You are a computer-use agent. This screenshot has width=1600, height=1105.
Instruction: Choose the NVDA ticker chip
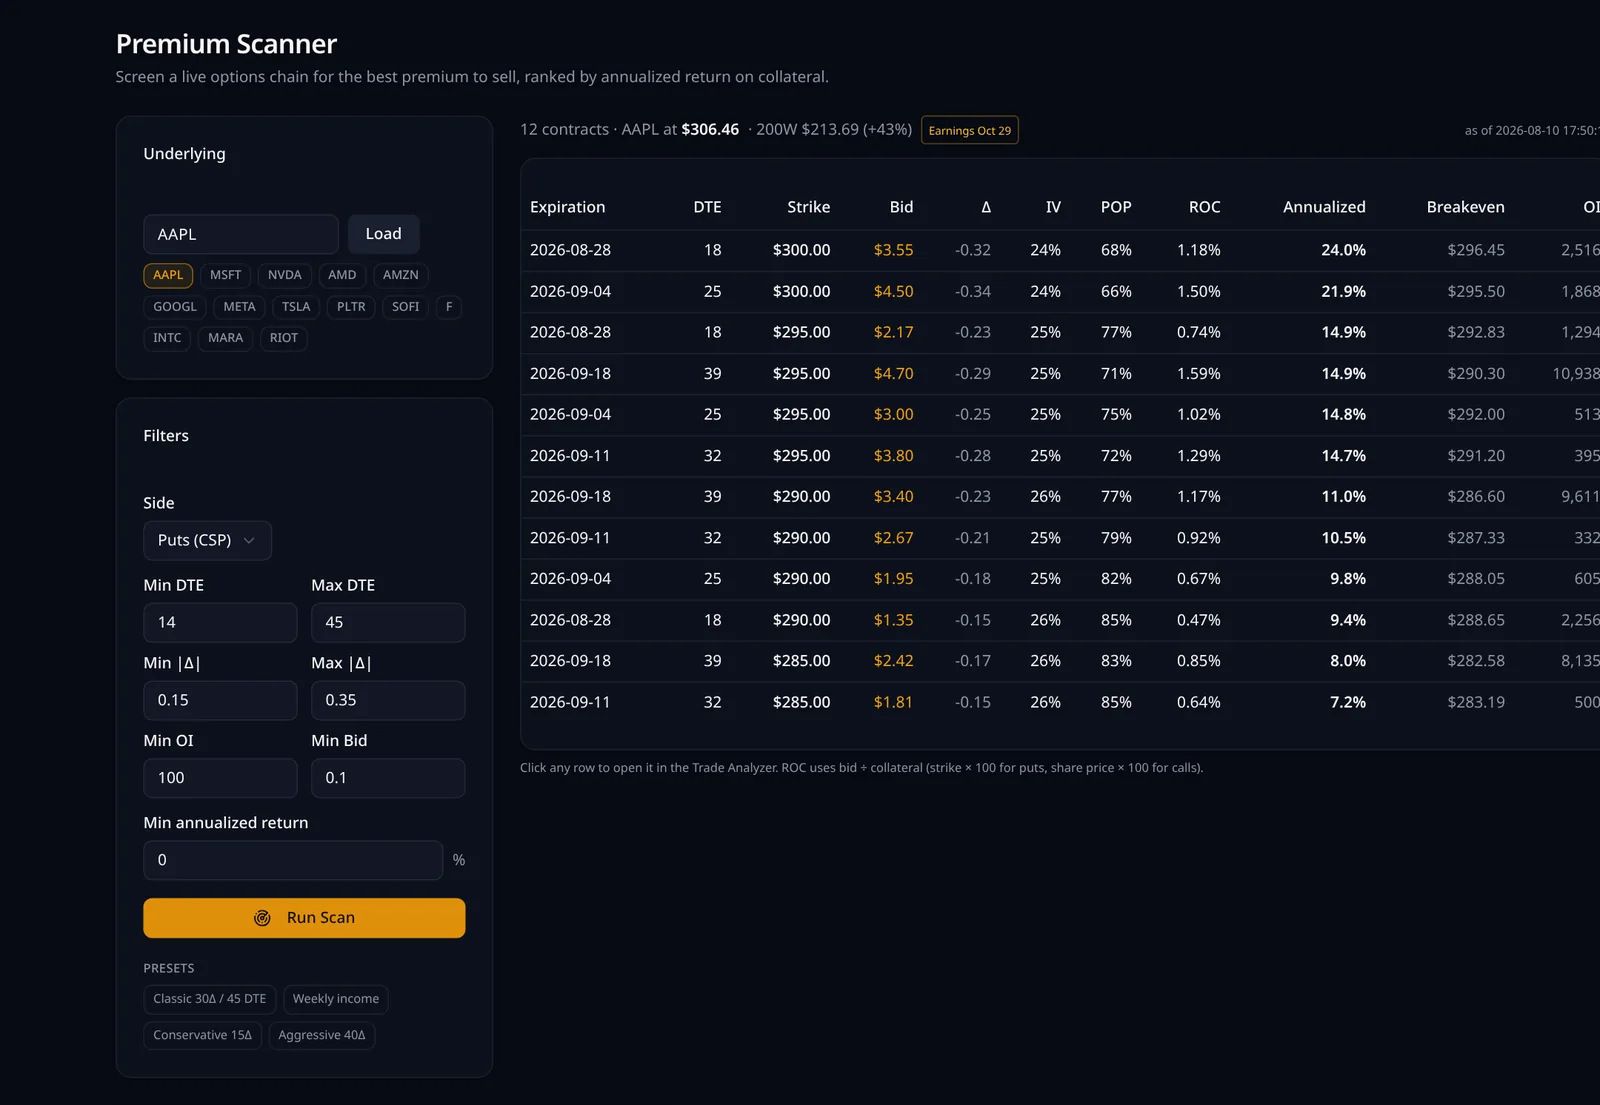[284, 275]
